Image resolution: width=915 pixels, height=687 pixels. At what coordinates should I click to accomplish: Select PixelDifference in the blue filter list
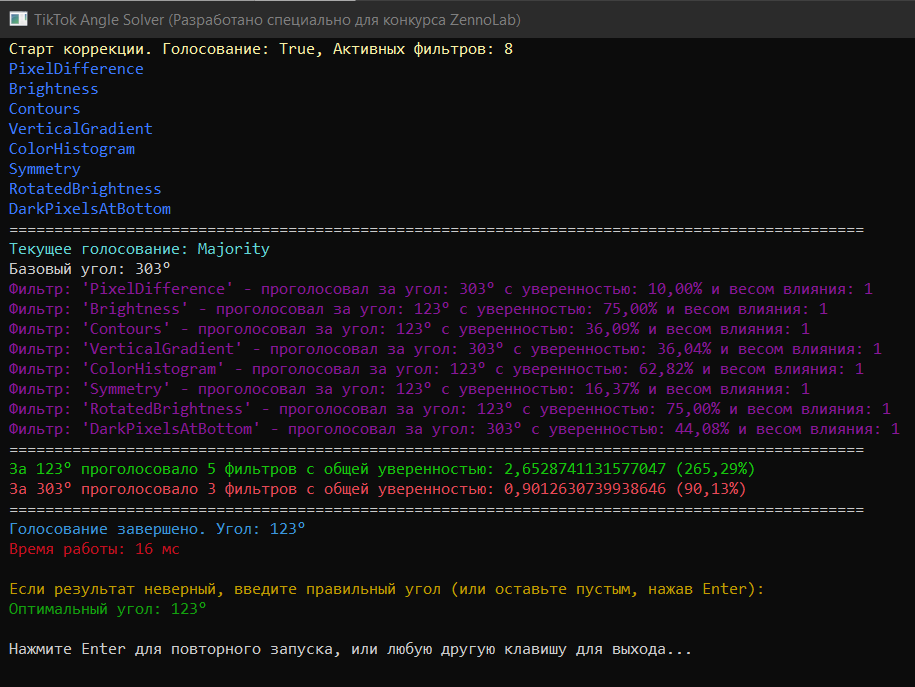click(x=76, y=69)
